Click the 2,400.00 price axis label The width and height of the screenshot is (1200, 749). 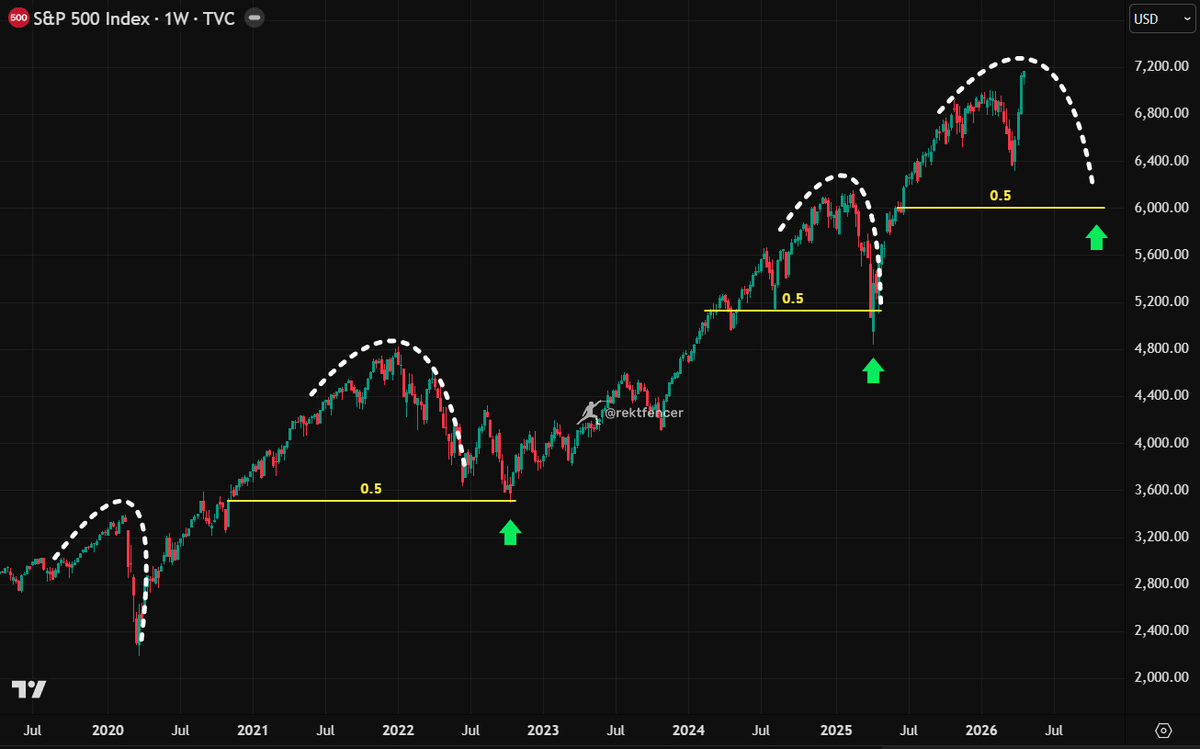tap(1162, 631)
